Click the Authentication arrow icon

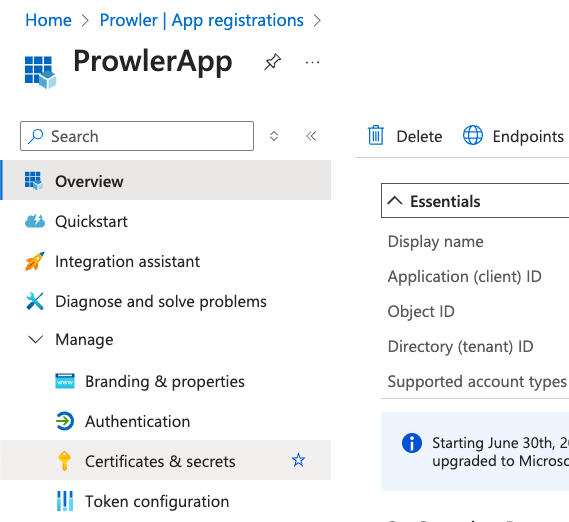[65, 421]
